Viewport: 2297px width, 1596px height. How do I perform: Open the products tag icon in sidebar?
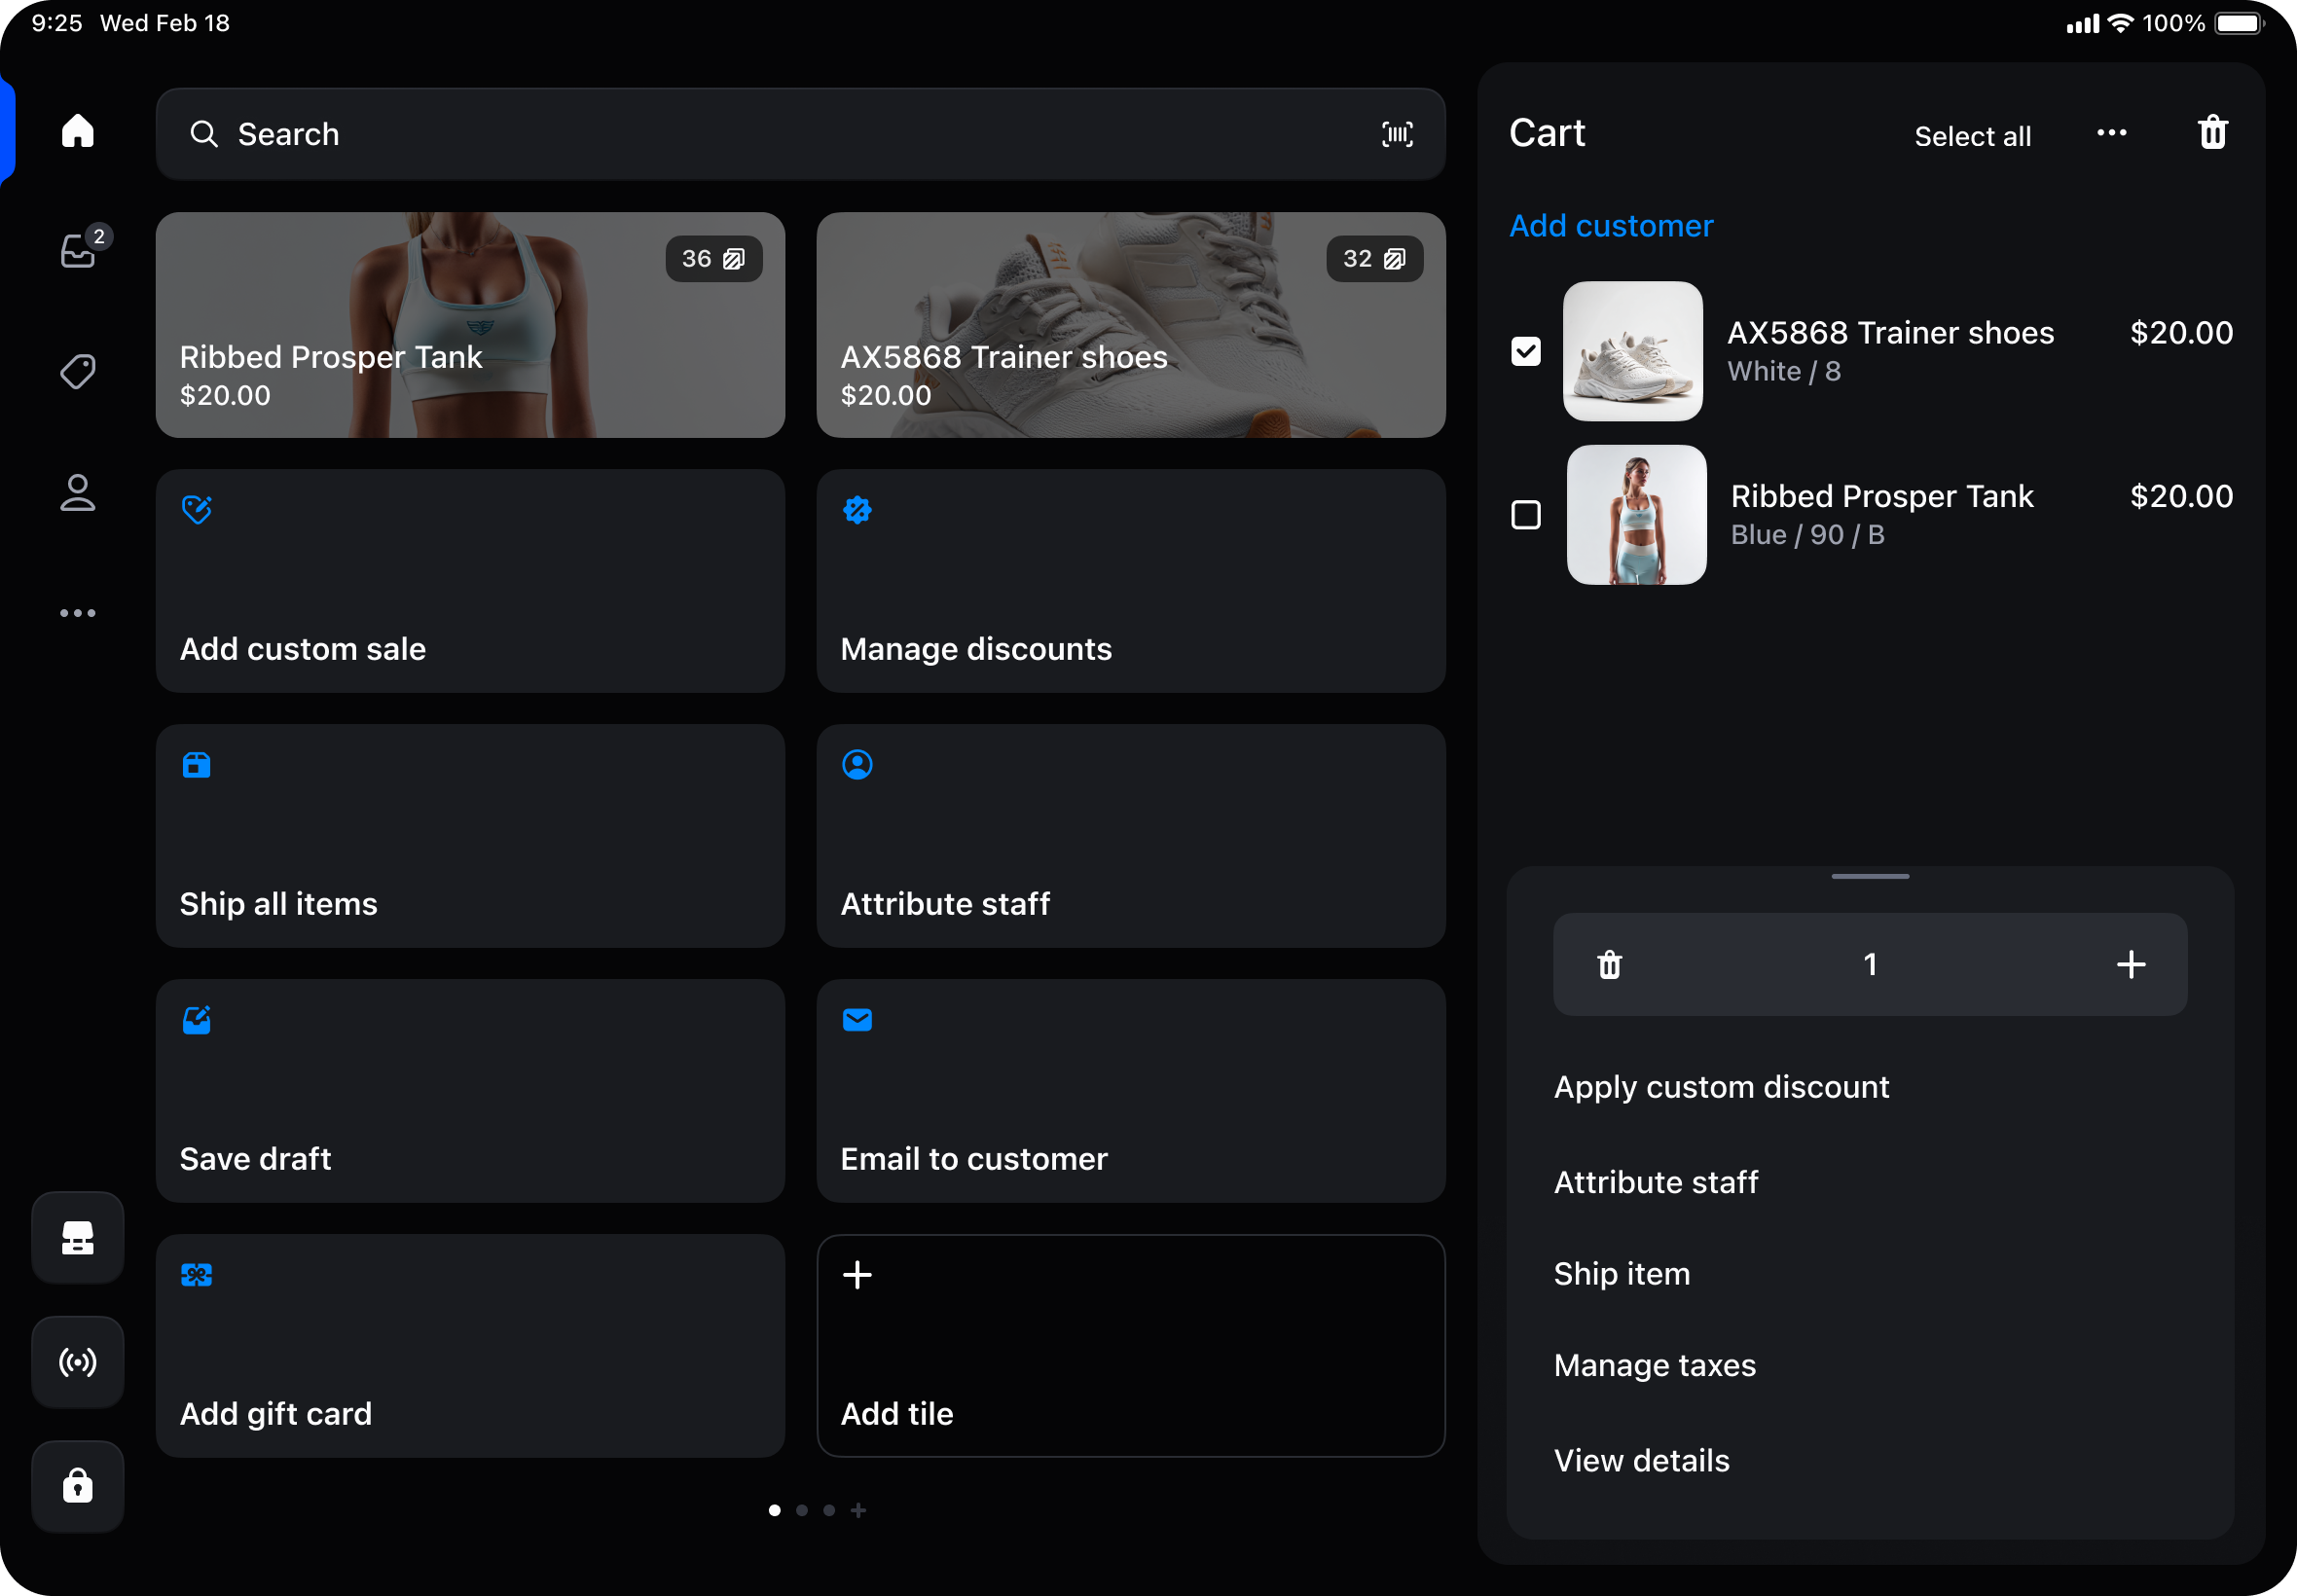pyautogui.click(x=77, y=371)
